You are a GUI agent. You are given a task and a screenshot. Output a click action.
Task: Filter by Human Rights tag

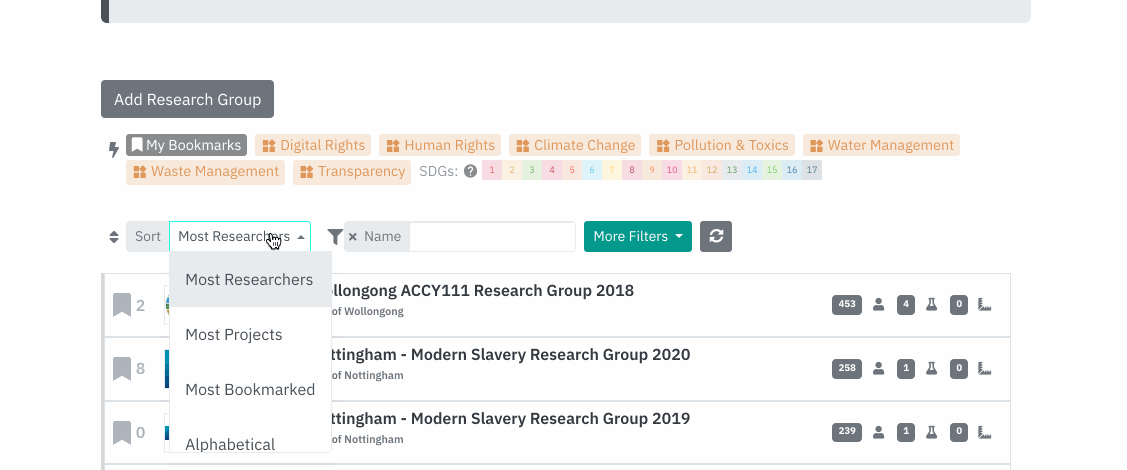[440, 145]
